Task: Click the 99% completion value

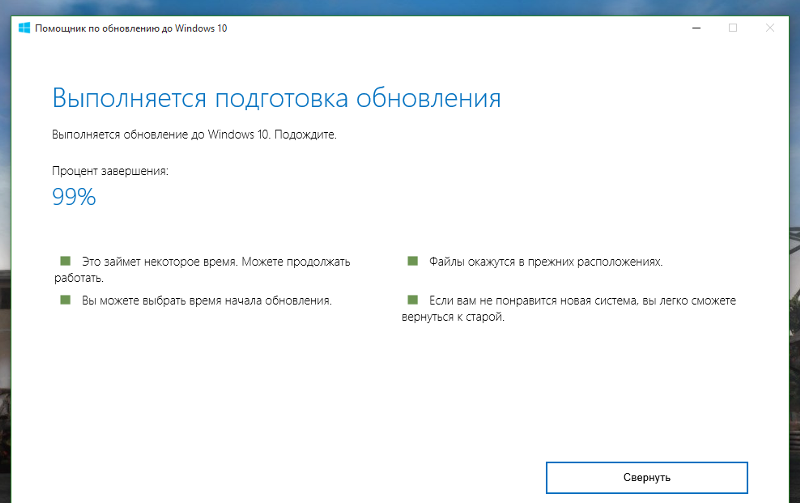Action: coord(74,197)
